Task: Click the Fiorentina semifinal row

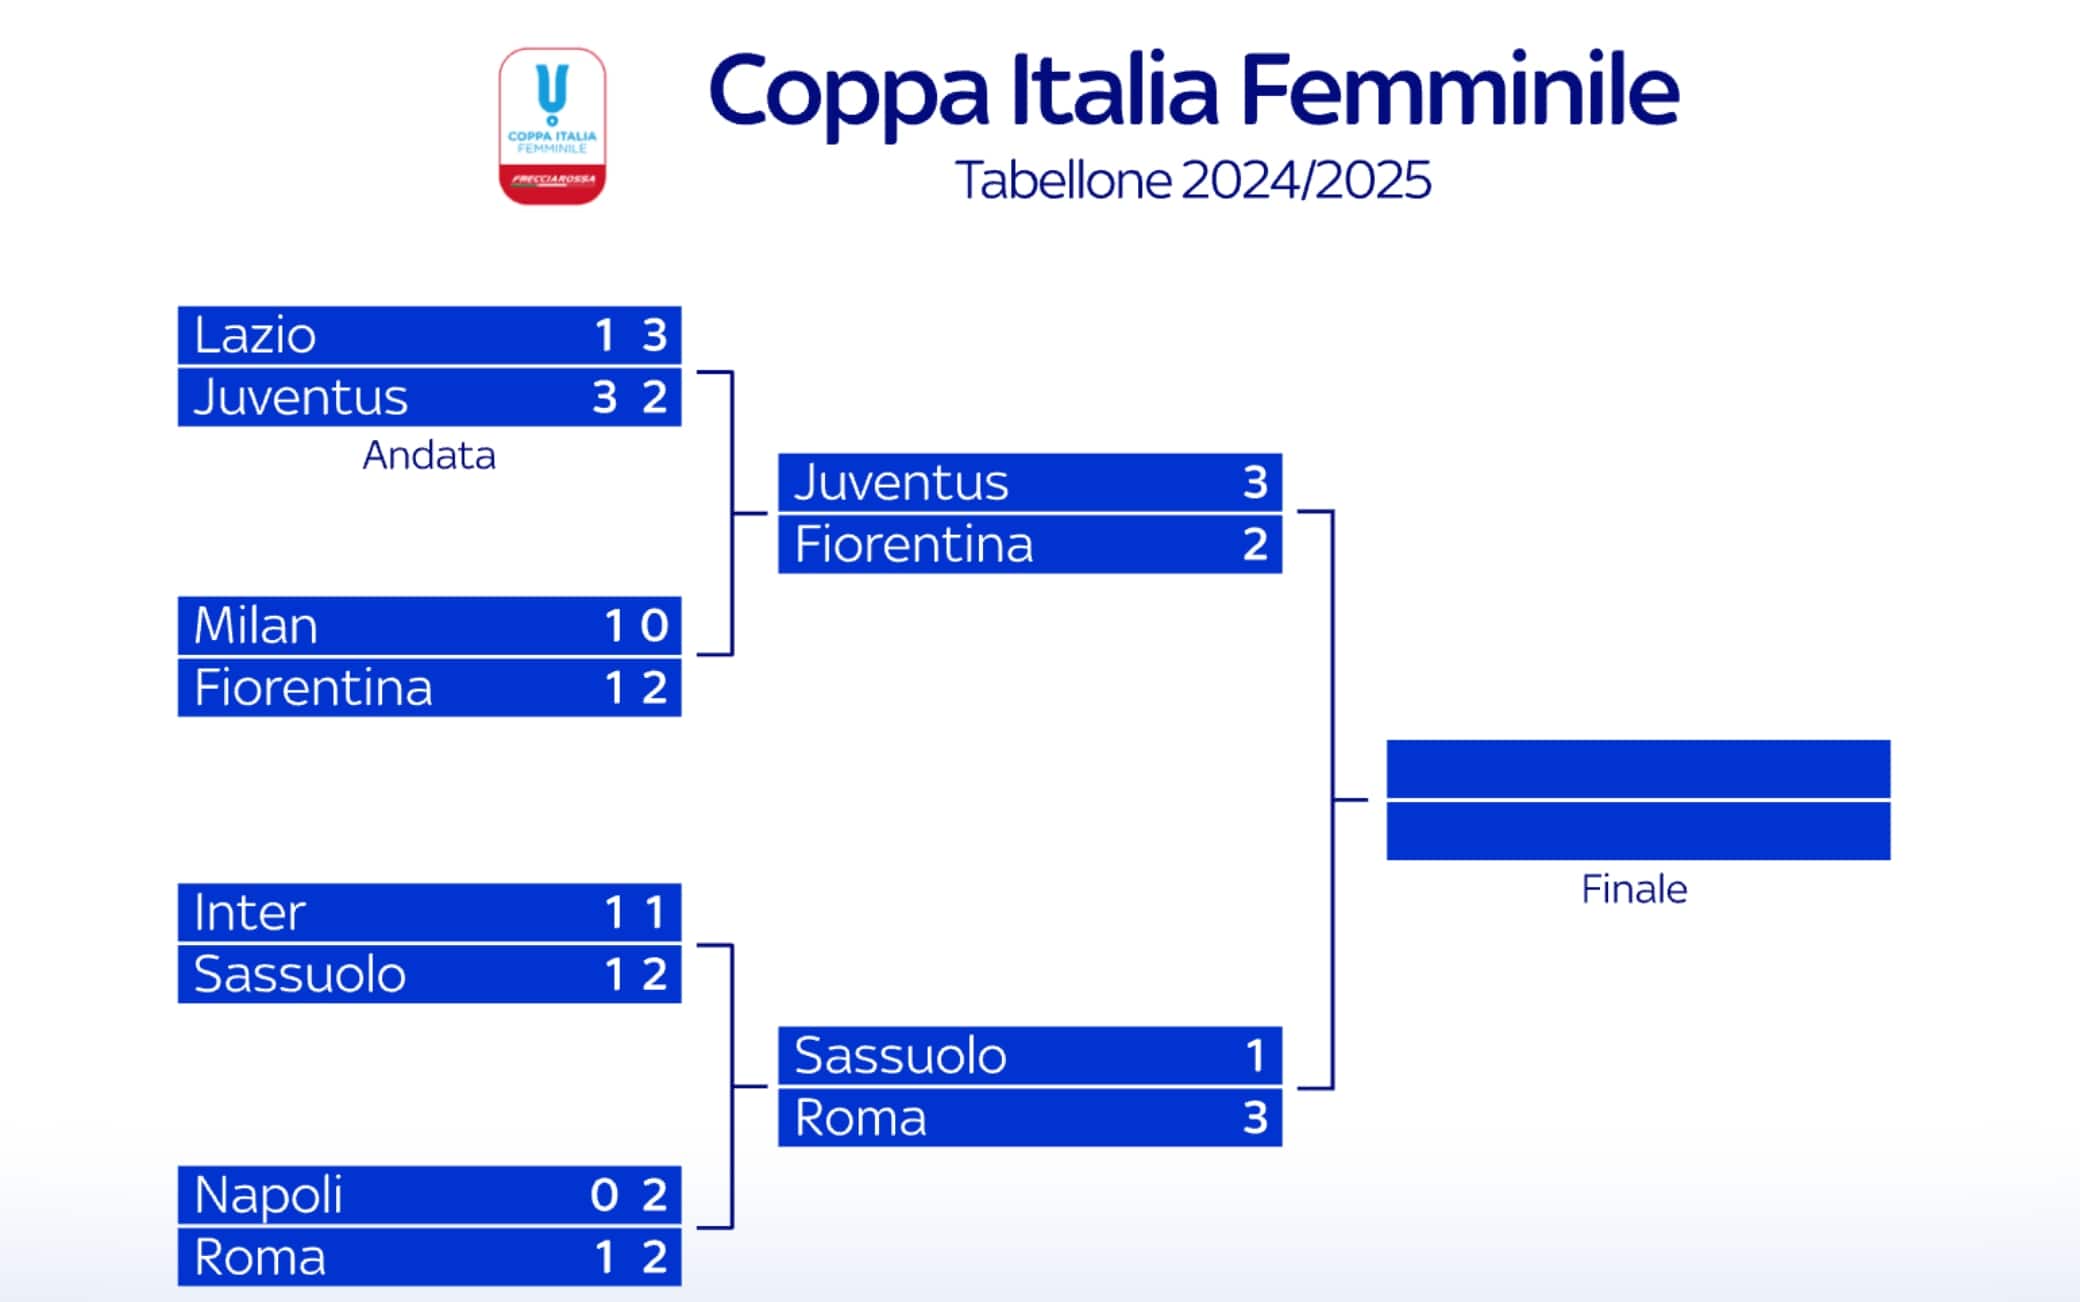Action: 1029,545
